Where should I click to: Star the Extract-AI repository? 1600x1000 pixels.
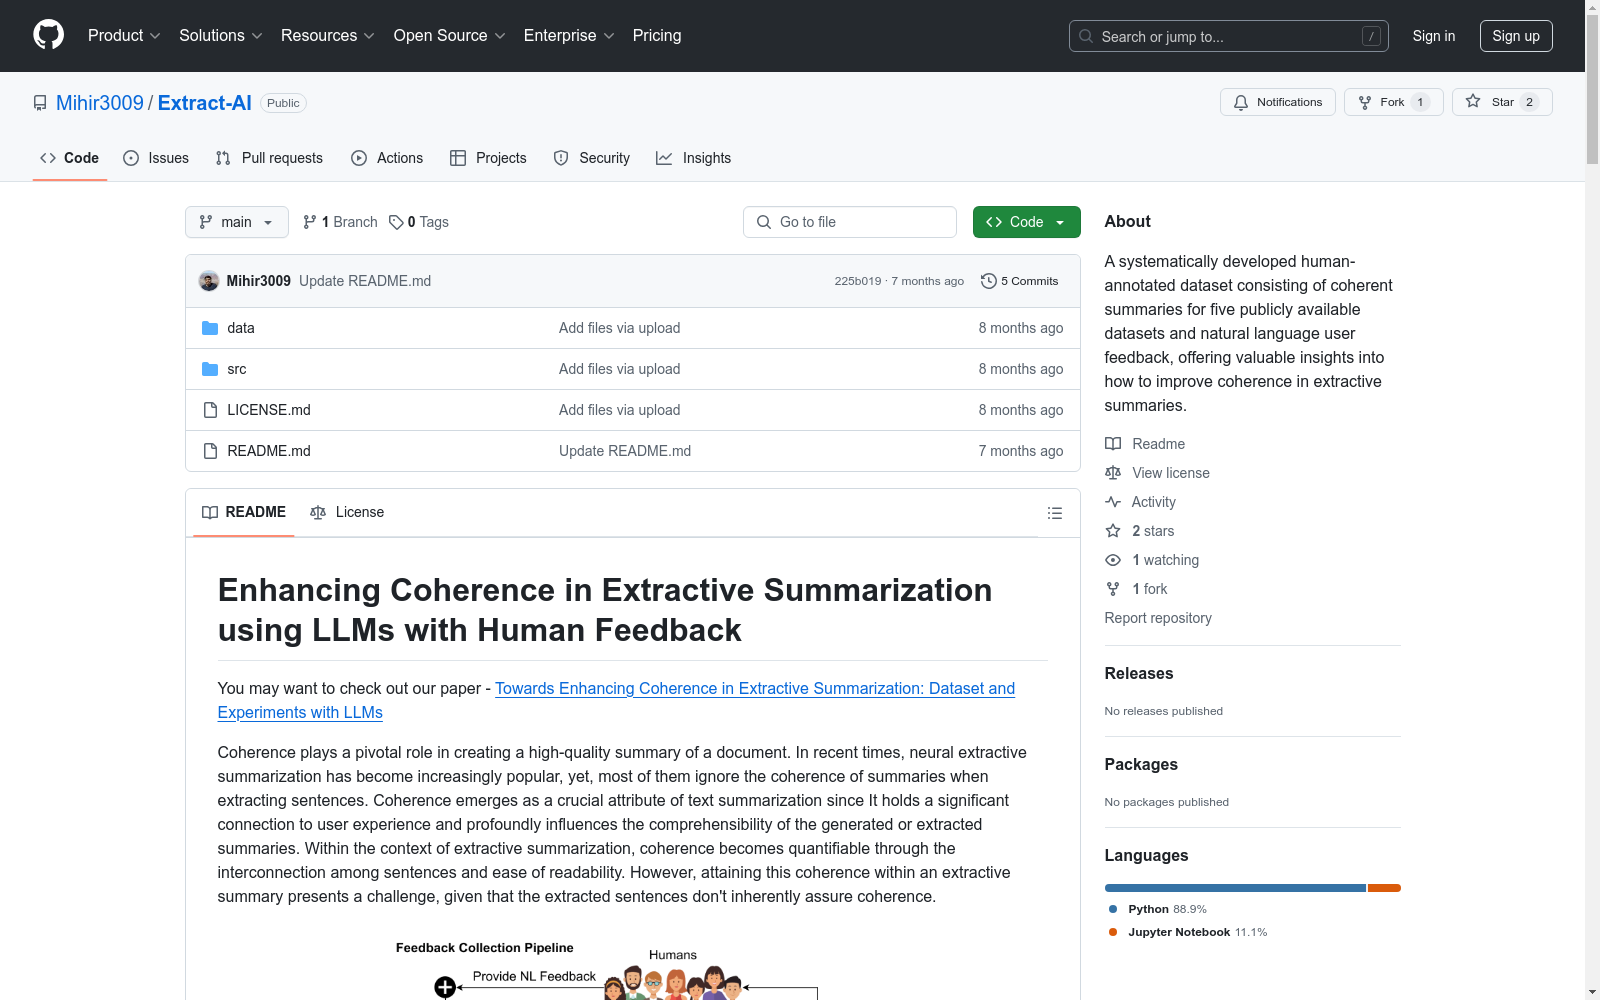click(1502, 102)
